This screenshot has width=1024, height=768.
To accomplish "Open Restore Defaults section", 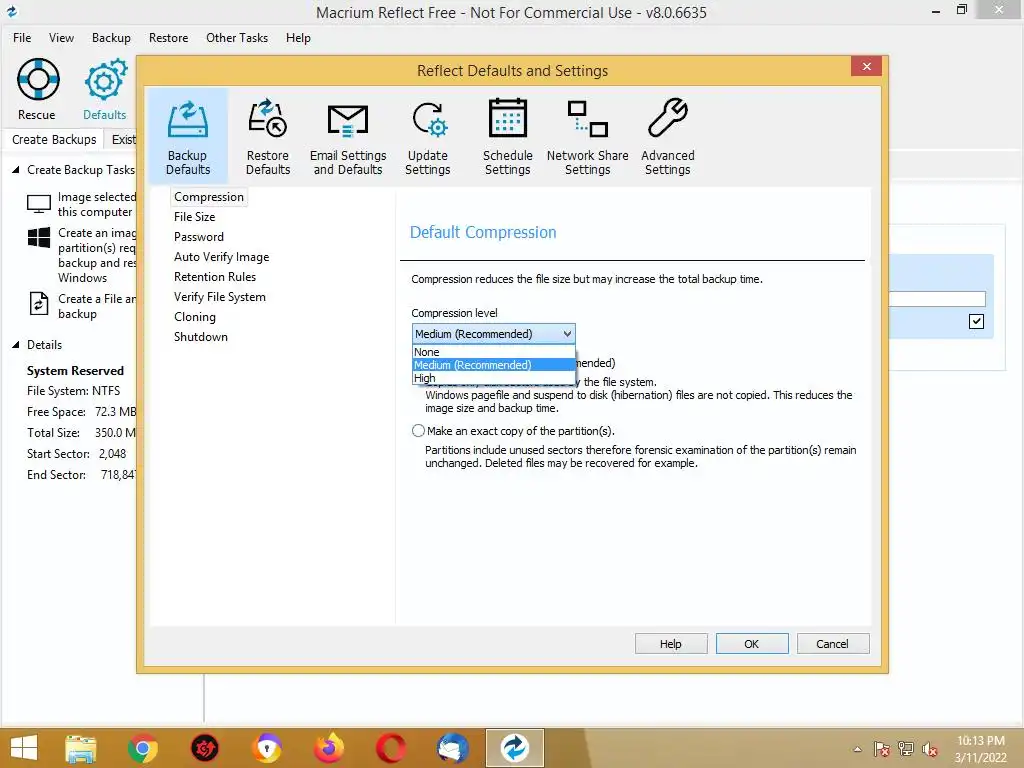I will (268, 136).
